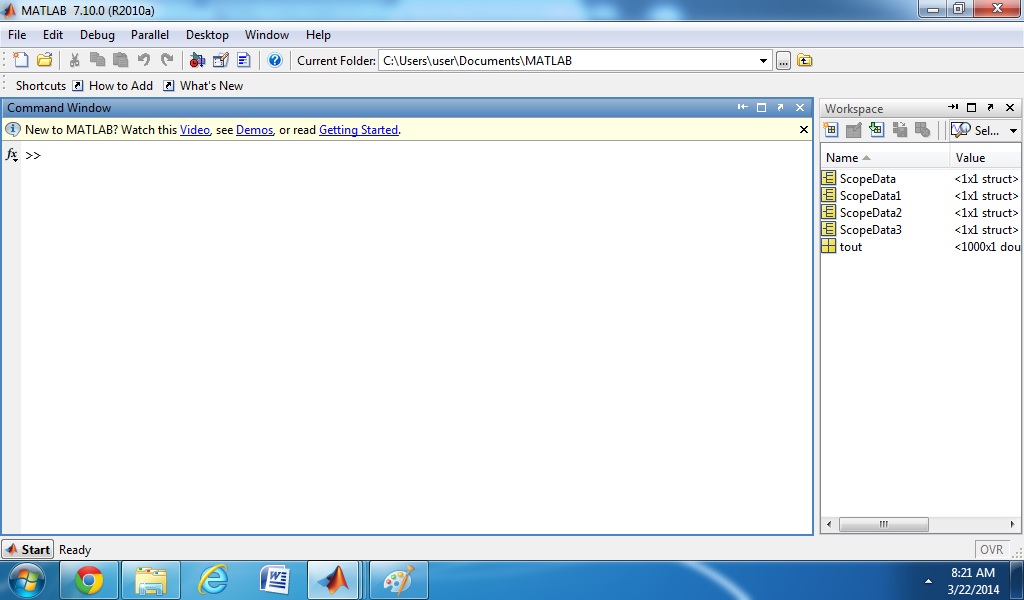Click the Open file folder icon

click(x=44, y=60)
